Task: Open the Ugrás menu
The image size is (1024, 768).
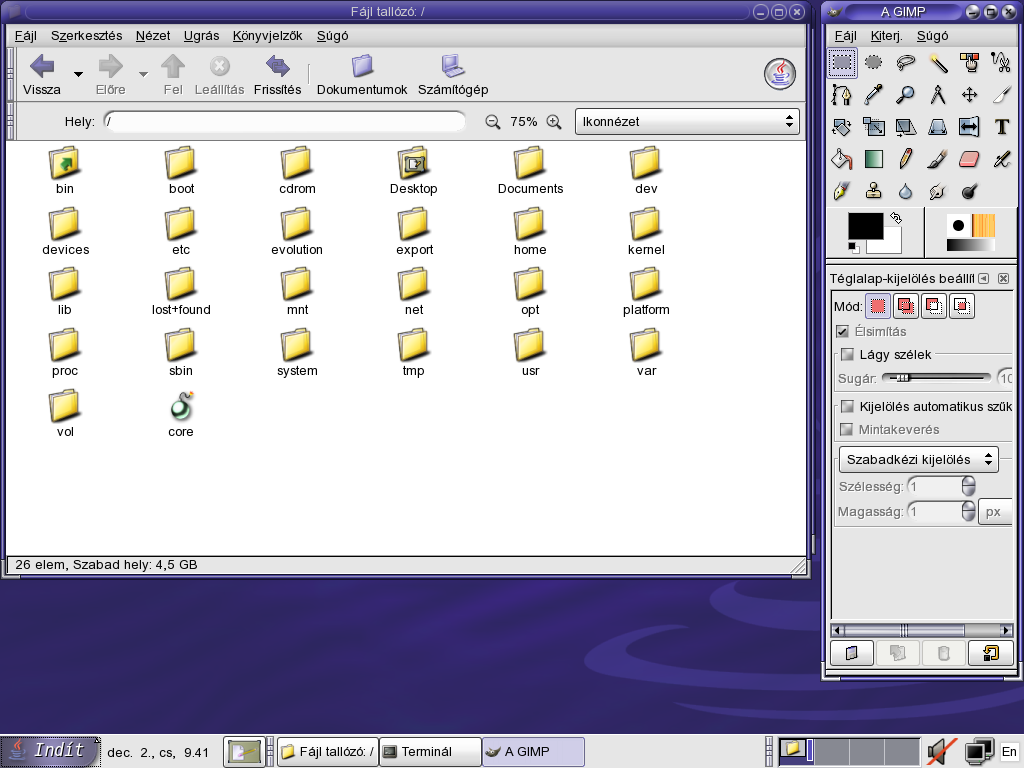Action: point(201,36)
